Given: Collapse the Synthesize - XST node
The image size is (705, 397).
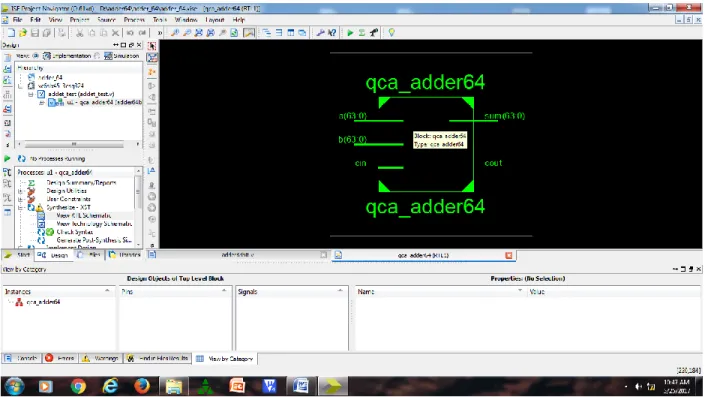Looking at the screenshot, I should pyautogui.click(x=20, y=208).
